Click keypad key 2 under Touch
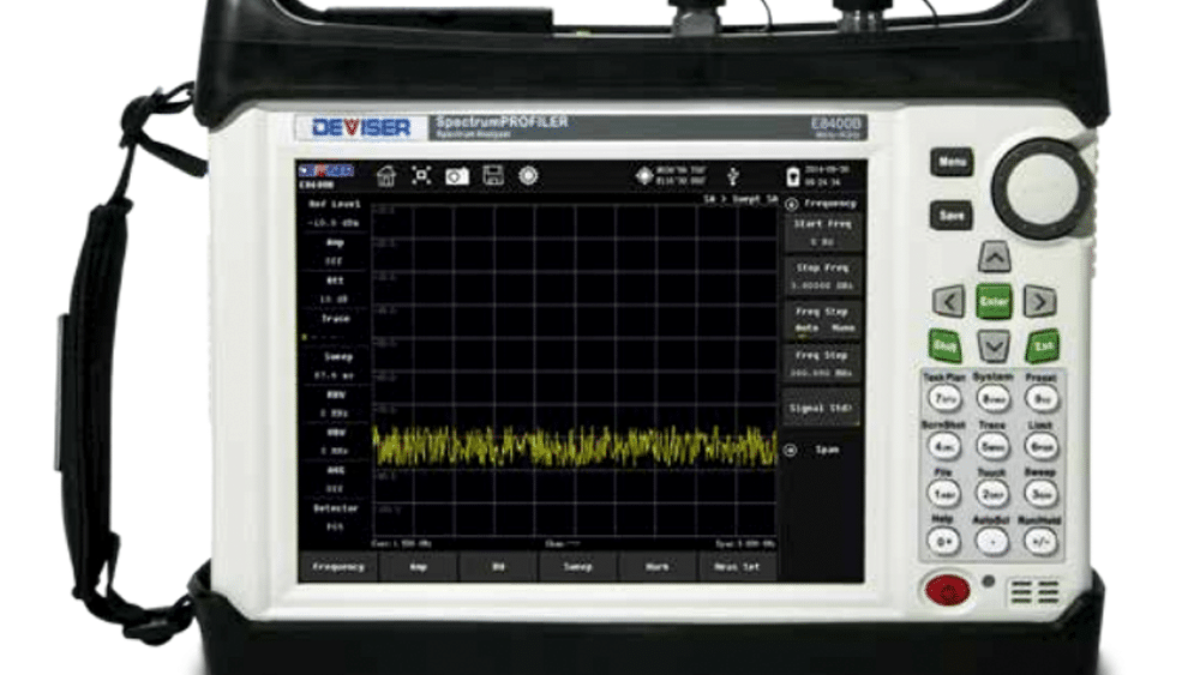 993,493
